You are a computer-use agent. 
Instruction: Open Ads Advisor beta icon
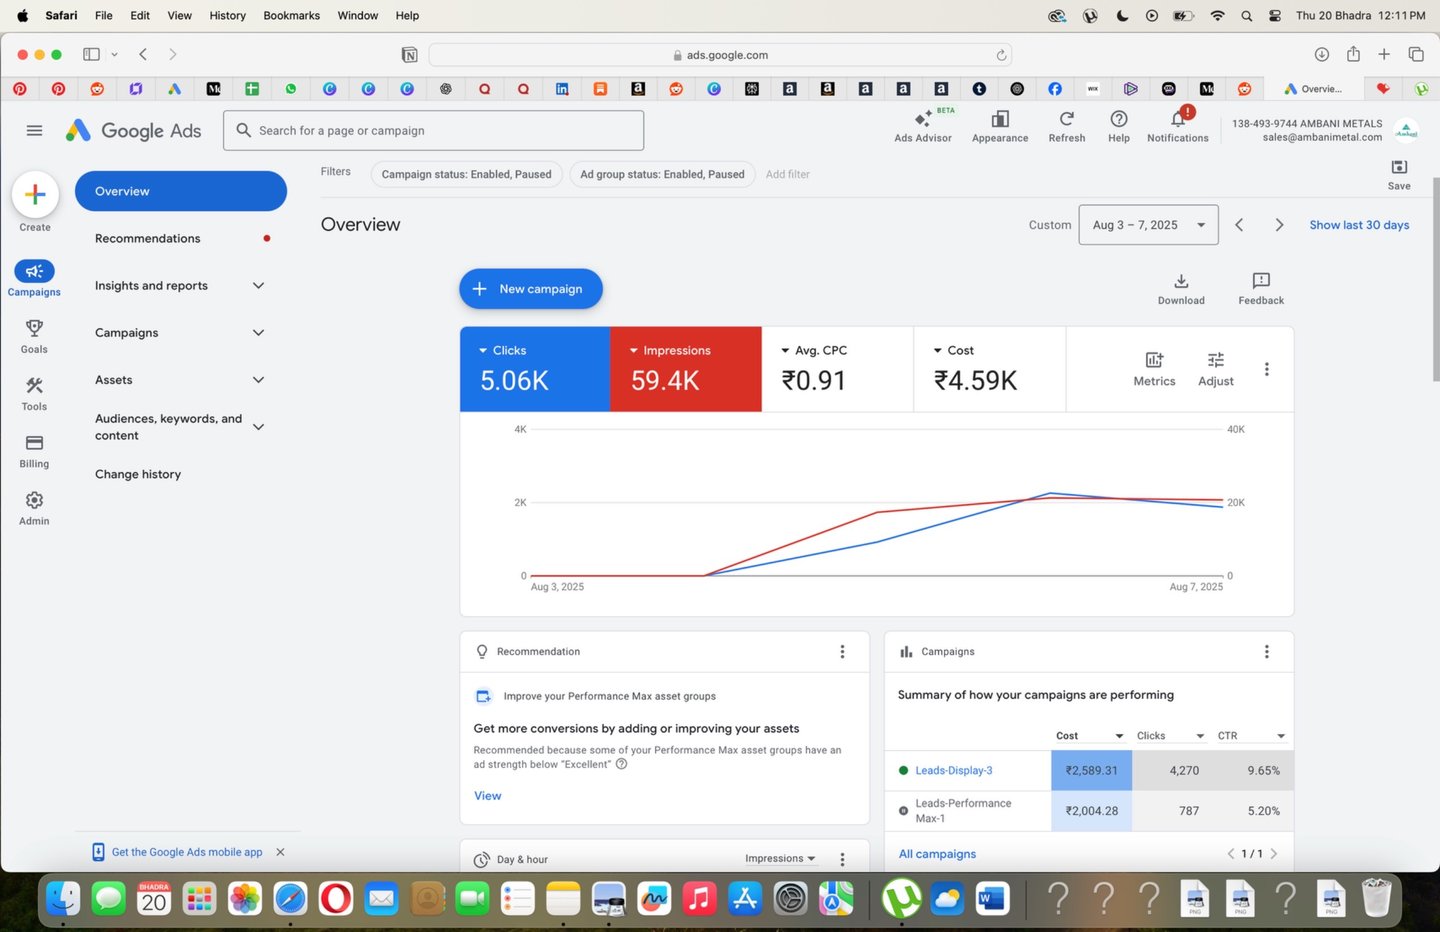[x=923, y=119]
